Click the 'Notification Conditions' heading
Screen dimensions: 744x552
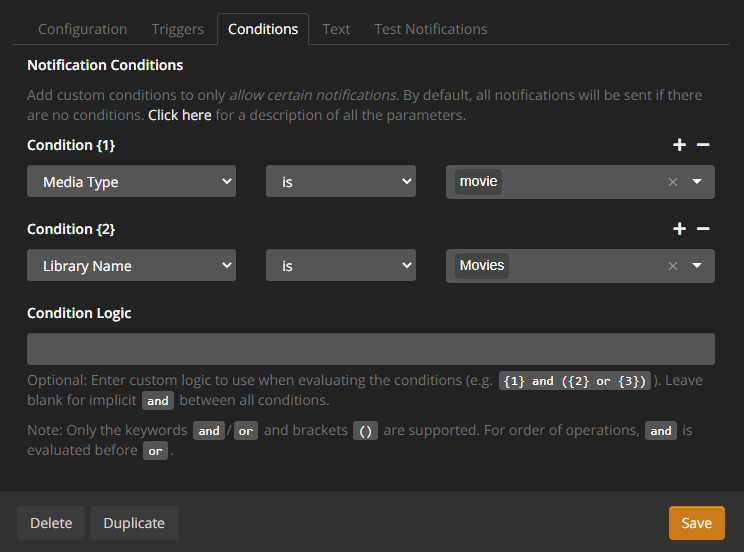105,65
